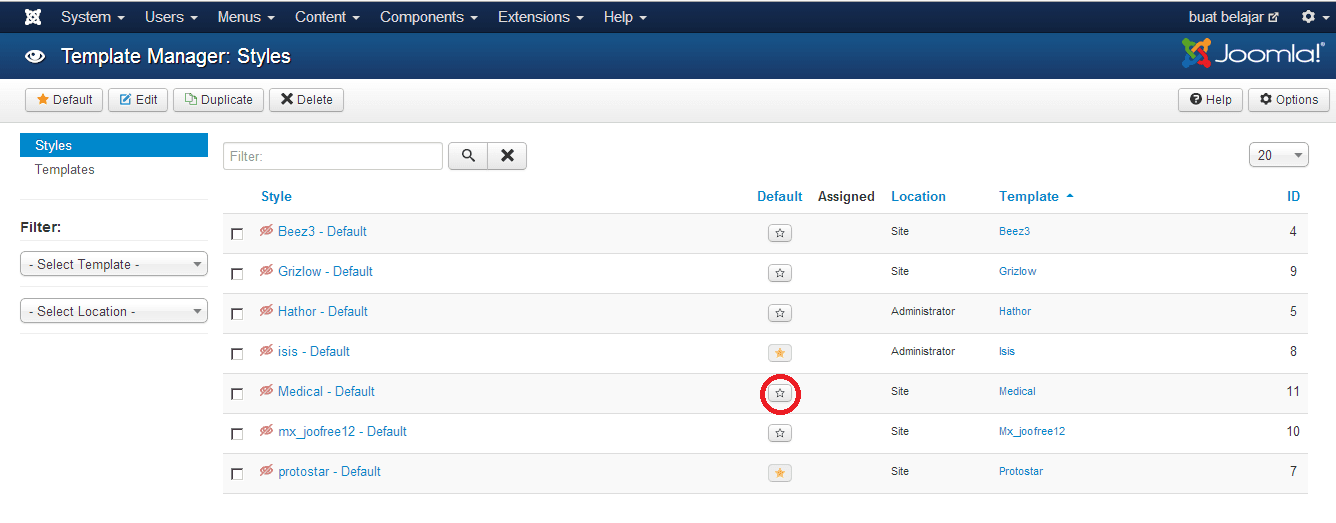Viewport: 1336px width, 523px height.
Task: Click the Duplicate toolbar button
Action: (219, 100)
